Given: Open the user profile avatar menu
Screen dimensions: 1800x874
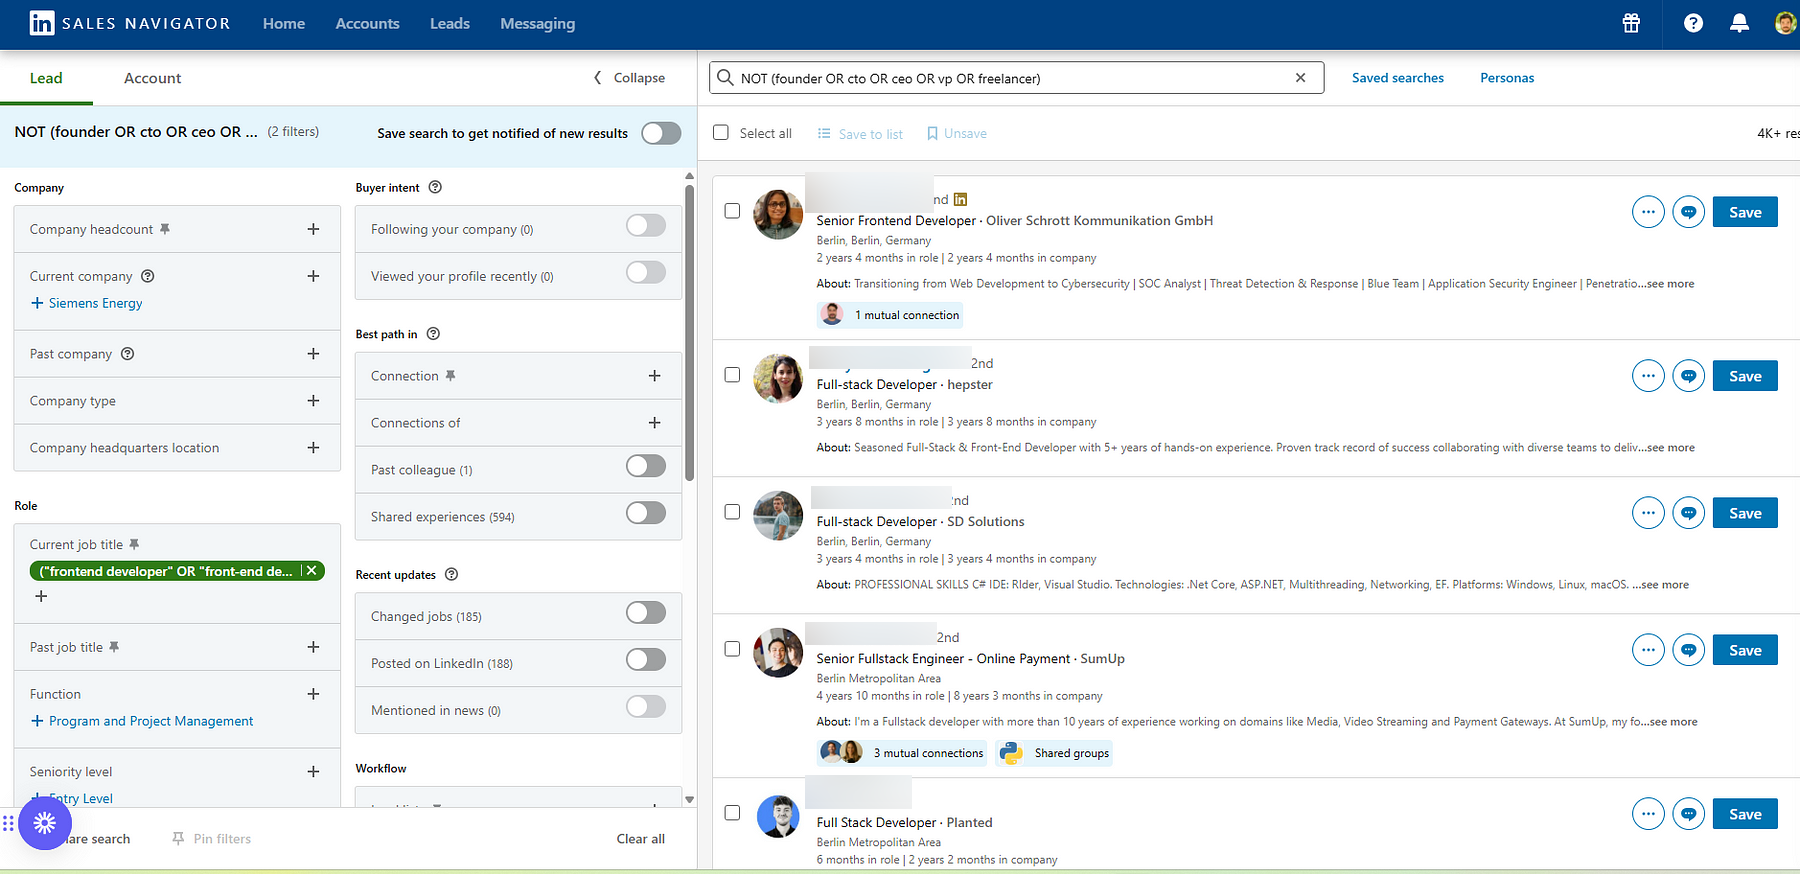Looking at the screenshot, I should [x=1786, y=23].
